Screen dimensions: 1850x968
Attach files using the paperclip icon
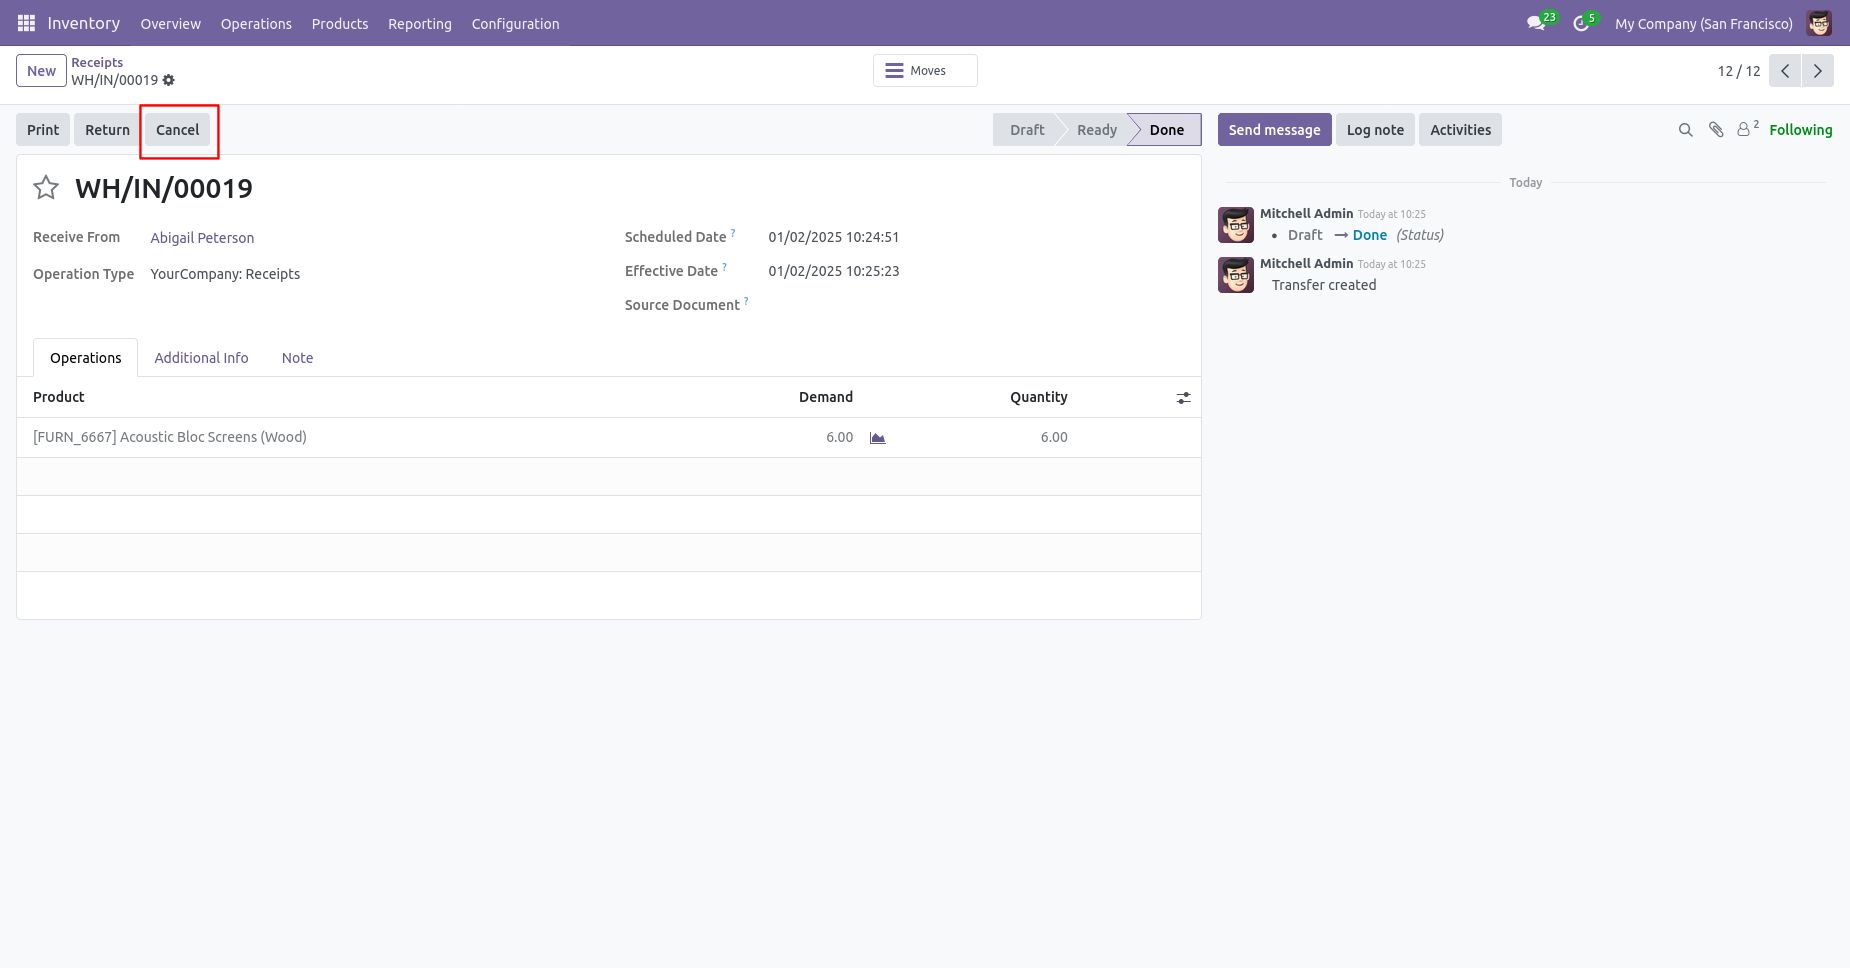(x=1716, y=130)
